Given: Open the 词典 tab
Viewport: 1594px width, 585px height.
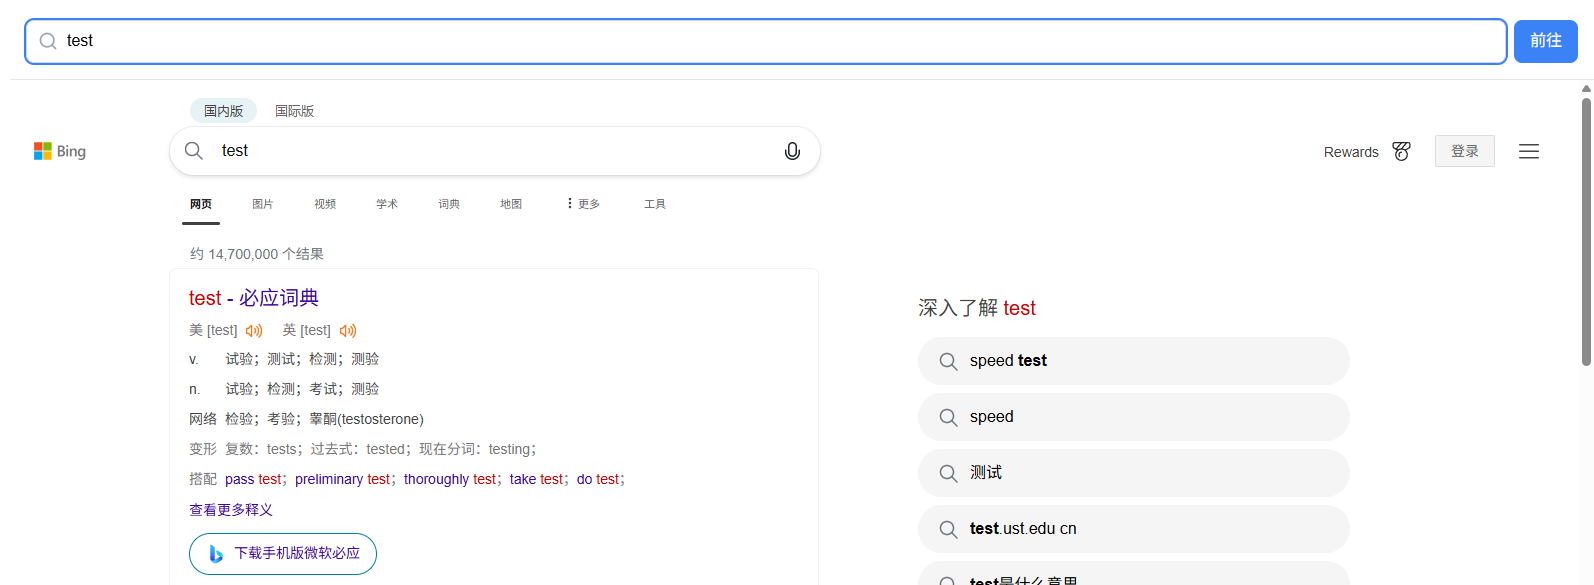Looking at the screenshot, I should pos(449,204).
